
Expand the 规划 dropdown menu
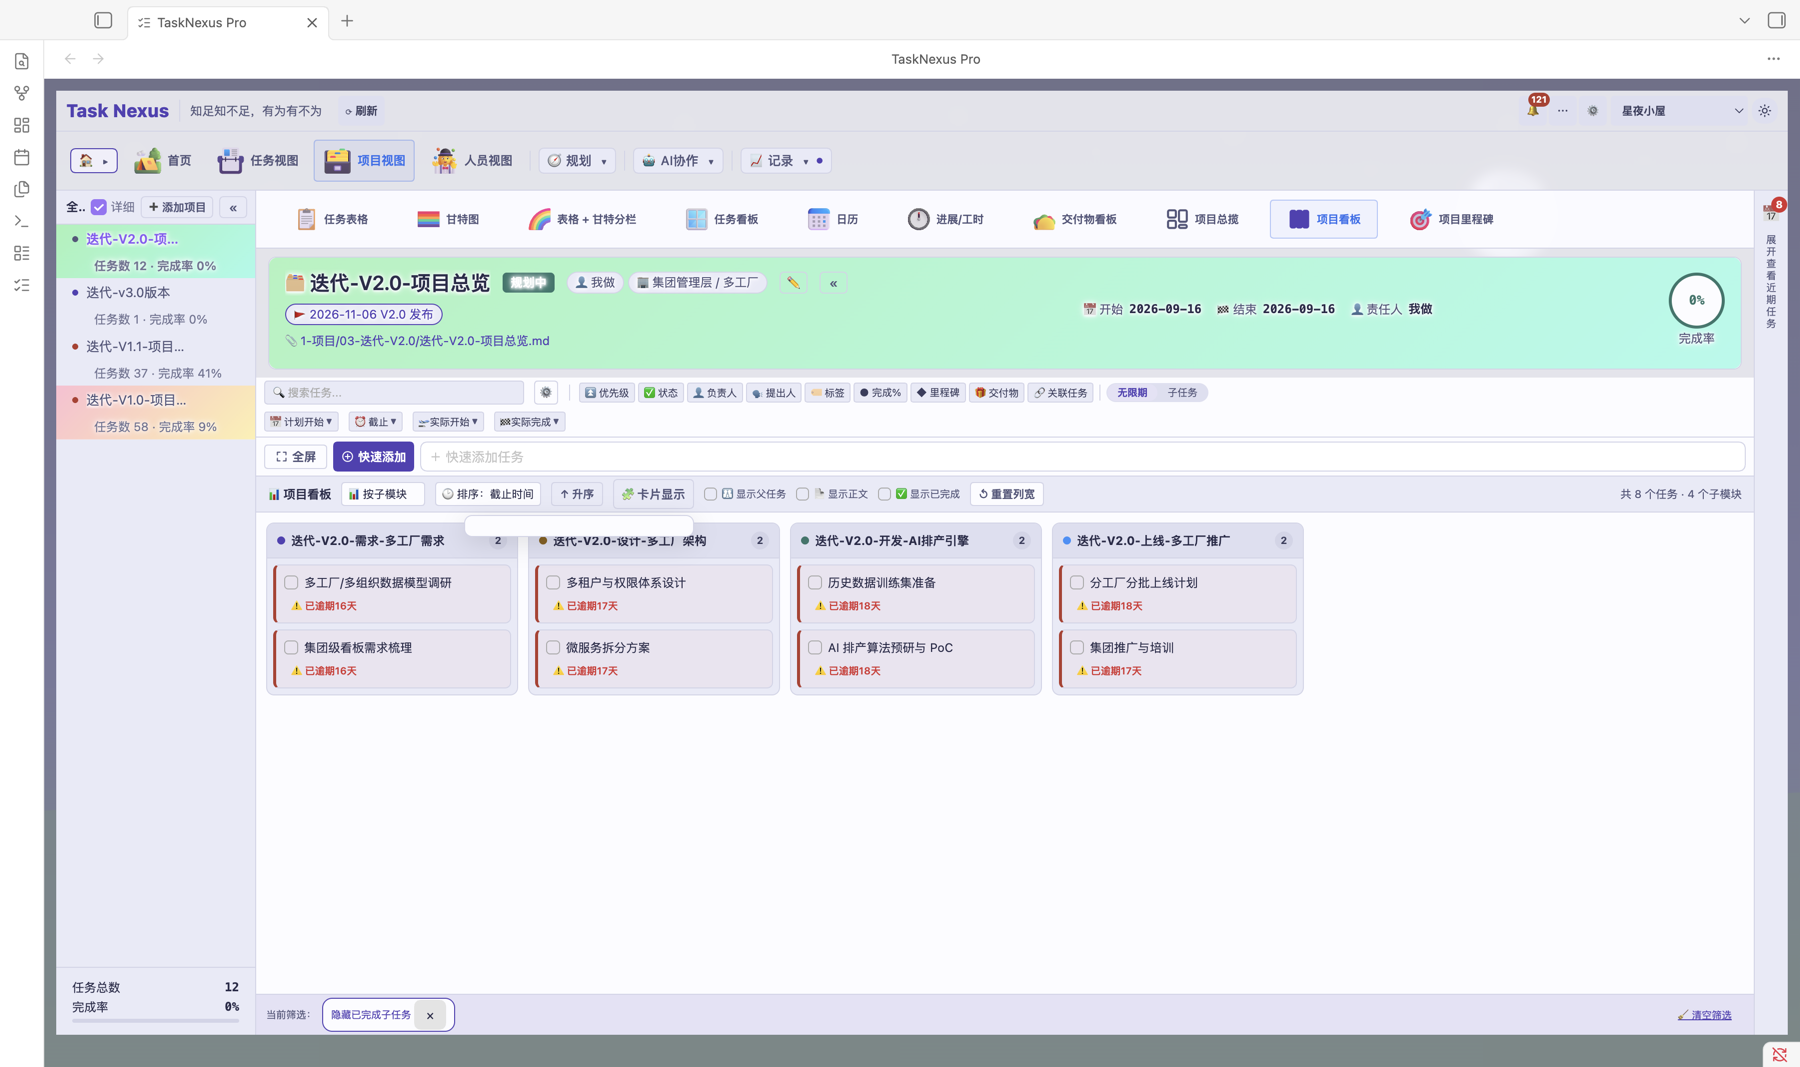point(577,161)
